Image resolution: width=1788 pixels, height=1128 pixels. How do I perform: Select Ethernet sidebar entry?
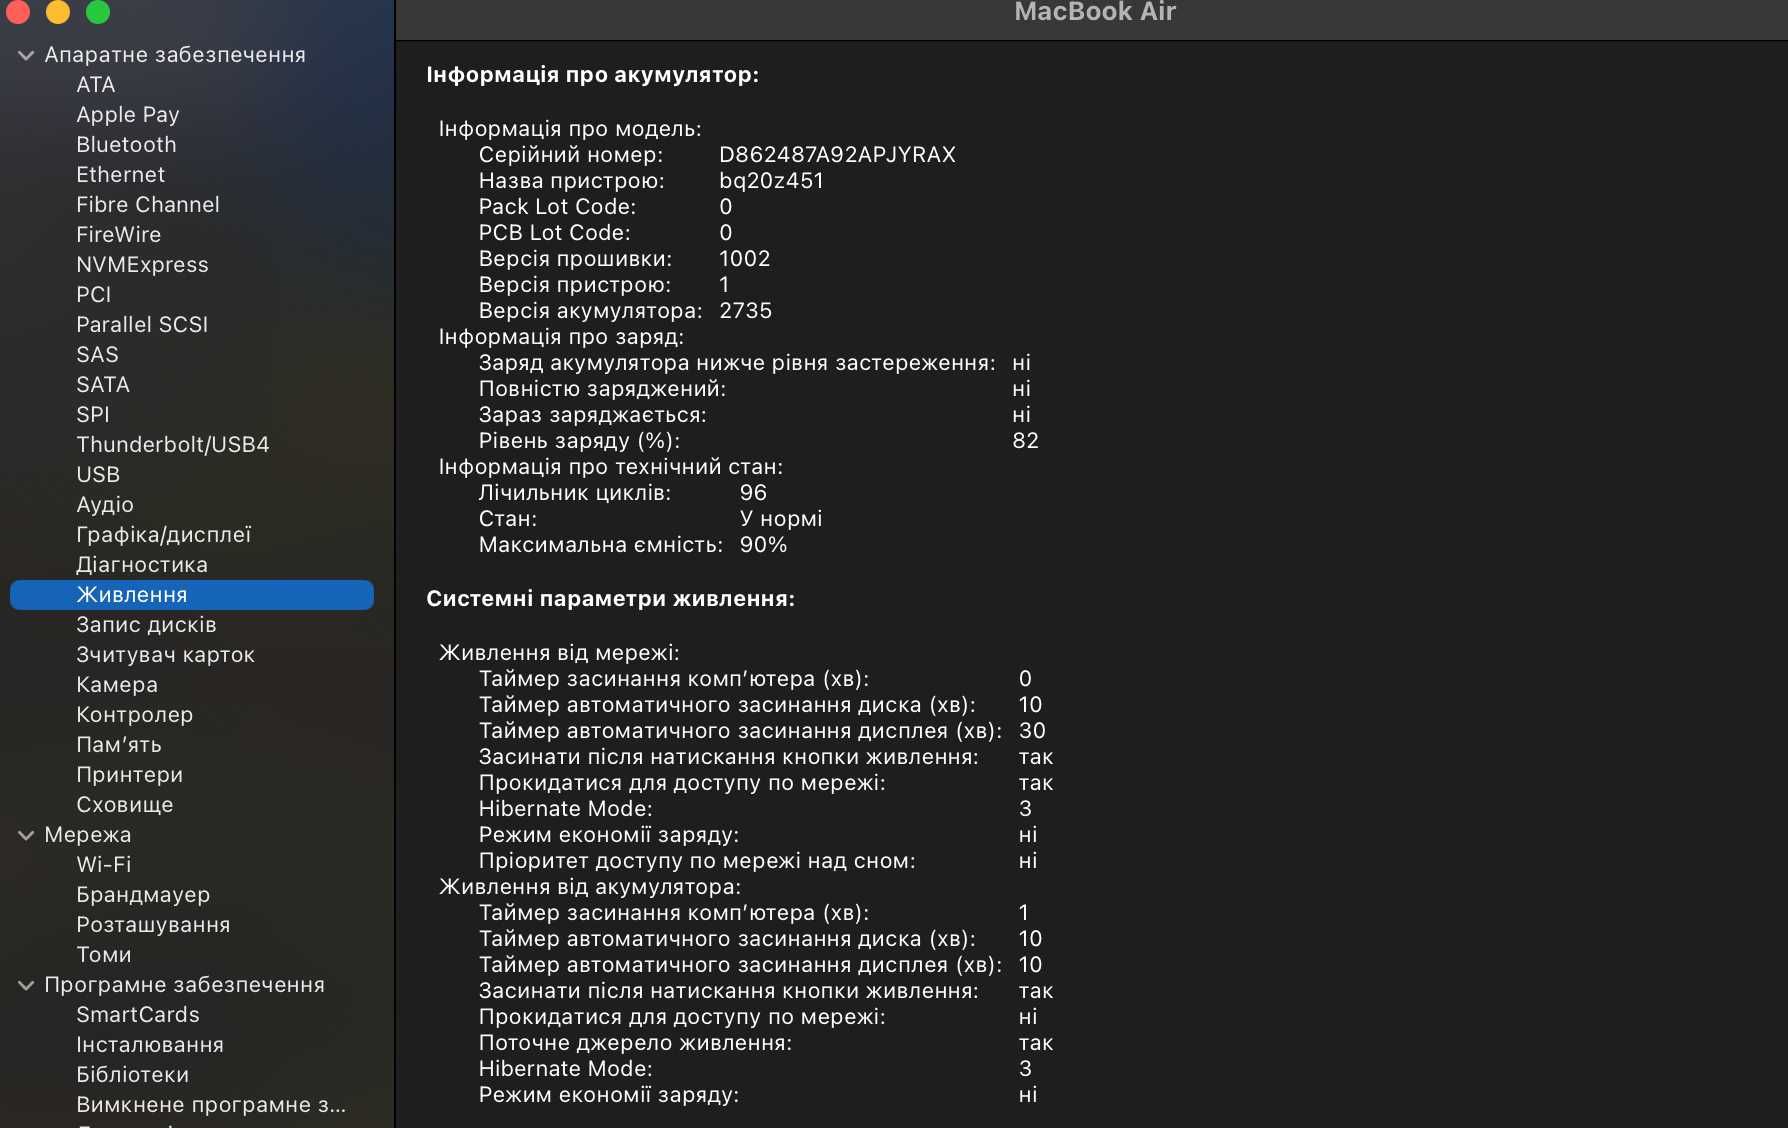pos(121,175)
